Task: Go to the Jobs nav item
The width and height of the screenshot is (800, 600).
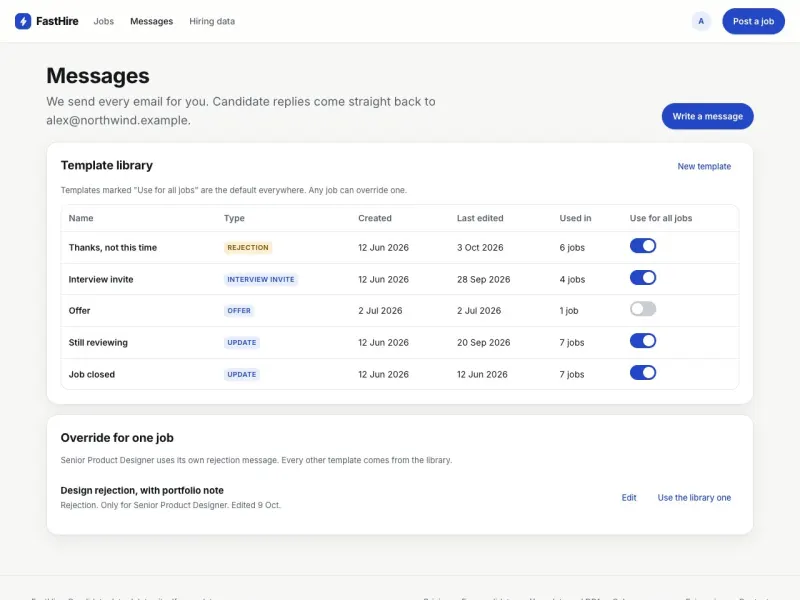Action: (104, 21)
